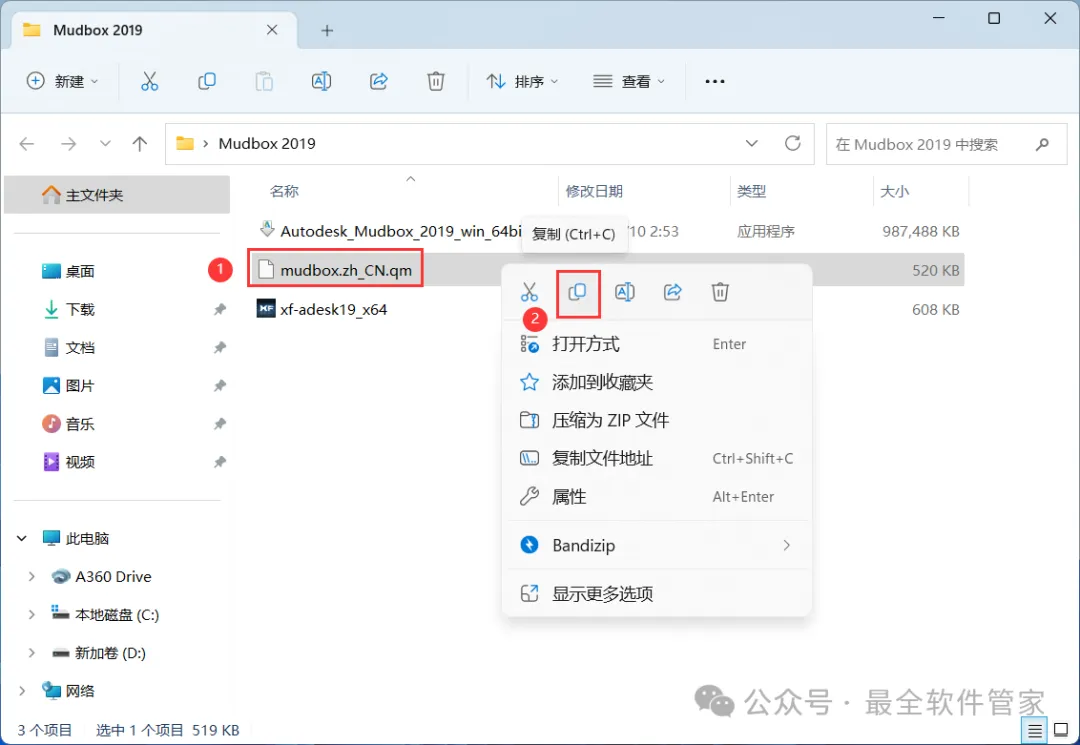The image size is (1080, 745).
Task: Select the mudbox.zh_CN.qm file
Action: [x=335, y=270]
